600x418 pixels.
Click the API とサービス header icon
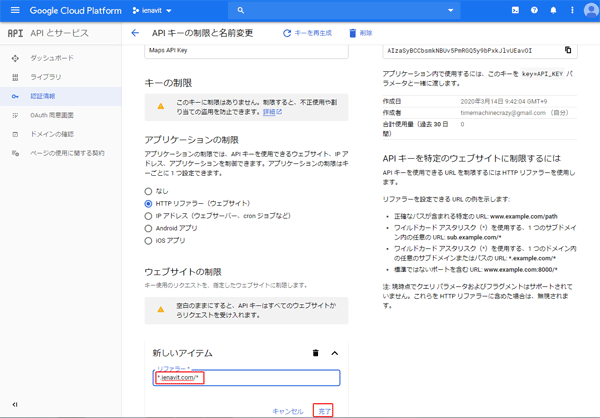[15, 33]
